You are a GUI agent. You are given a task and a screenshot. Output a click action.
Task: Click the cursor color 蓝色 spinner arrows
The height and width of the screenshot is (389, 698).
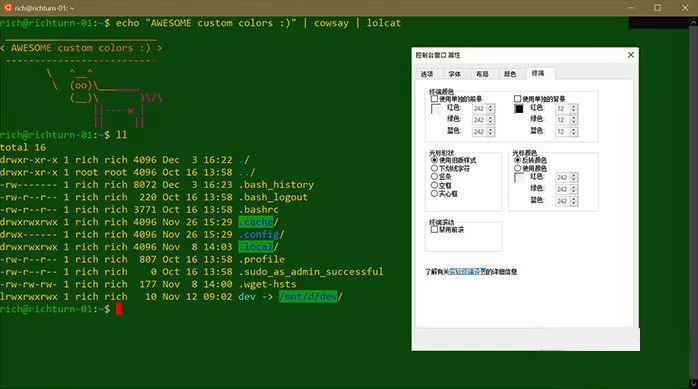574,201
